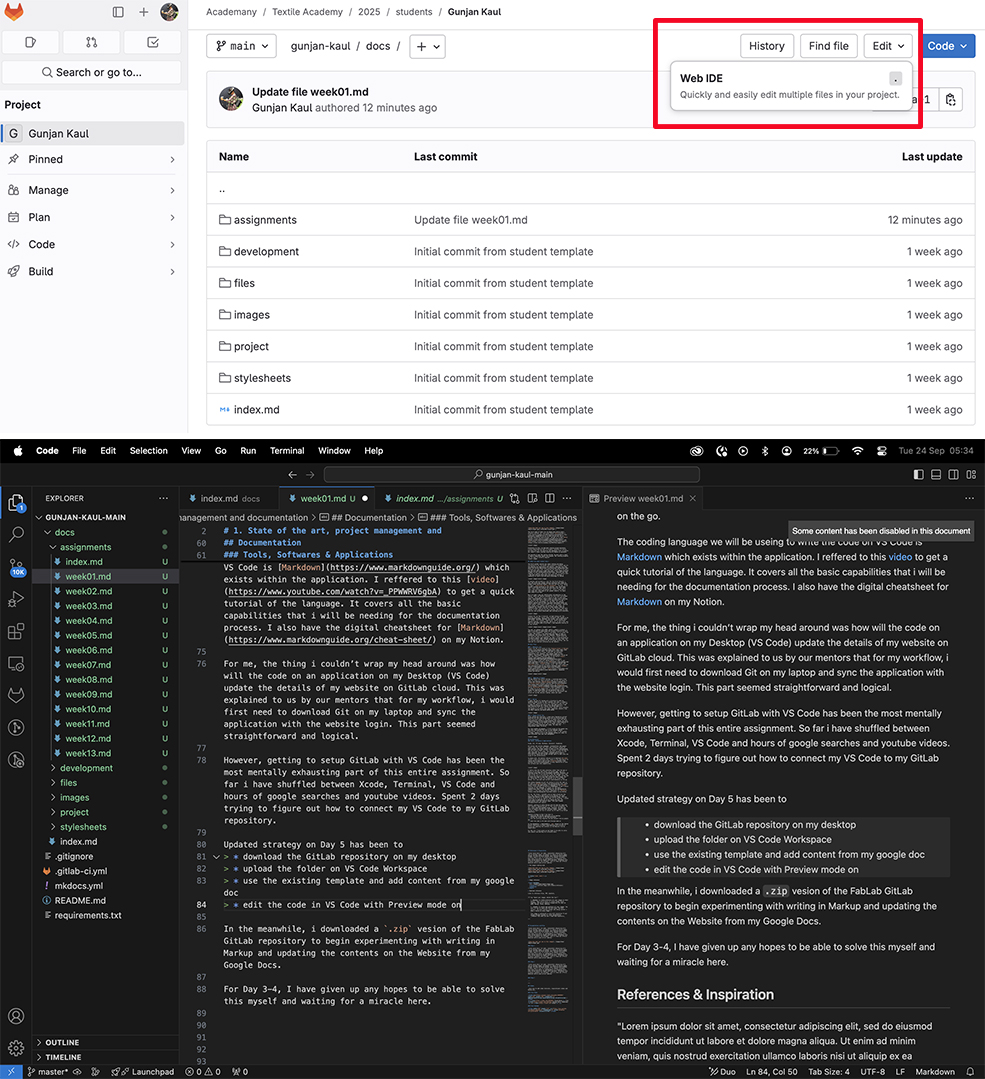Open the Search view in VS Code activity bar
The image size is (985, 1079).
pyautogui.click(x=17, y=534)
